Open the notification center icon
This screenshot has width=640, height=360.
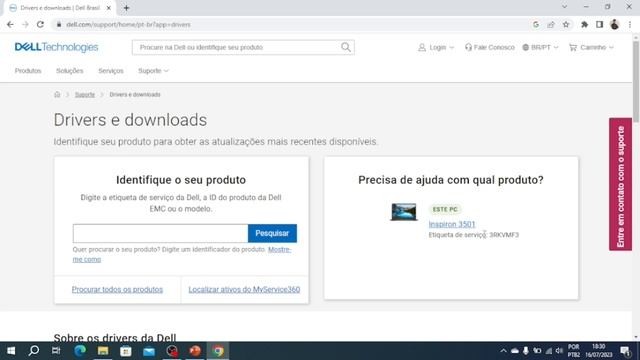click(625, 351)
